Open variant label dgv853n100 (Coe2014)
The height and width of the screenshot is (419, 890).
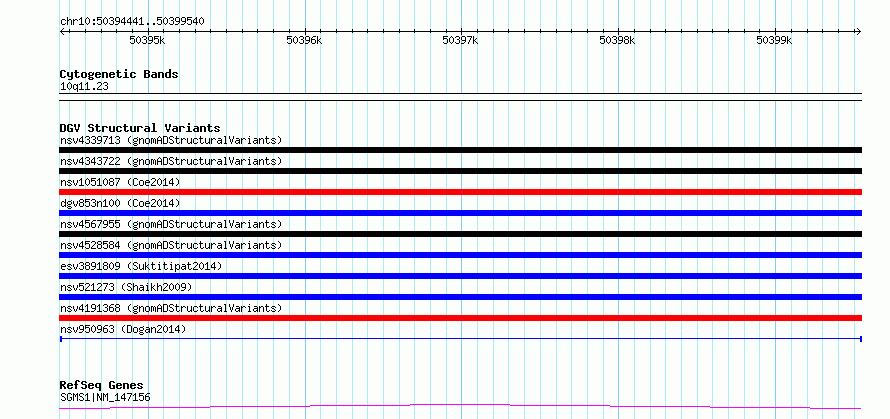coord(120,203)
